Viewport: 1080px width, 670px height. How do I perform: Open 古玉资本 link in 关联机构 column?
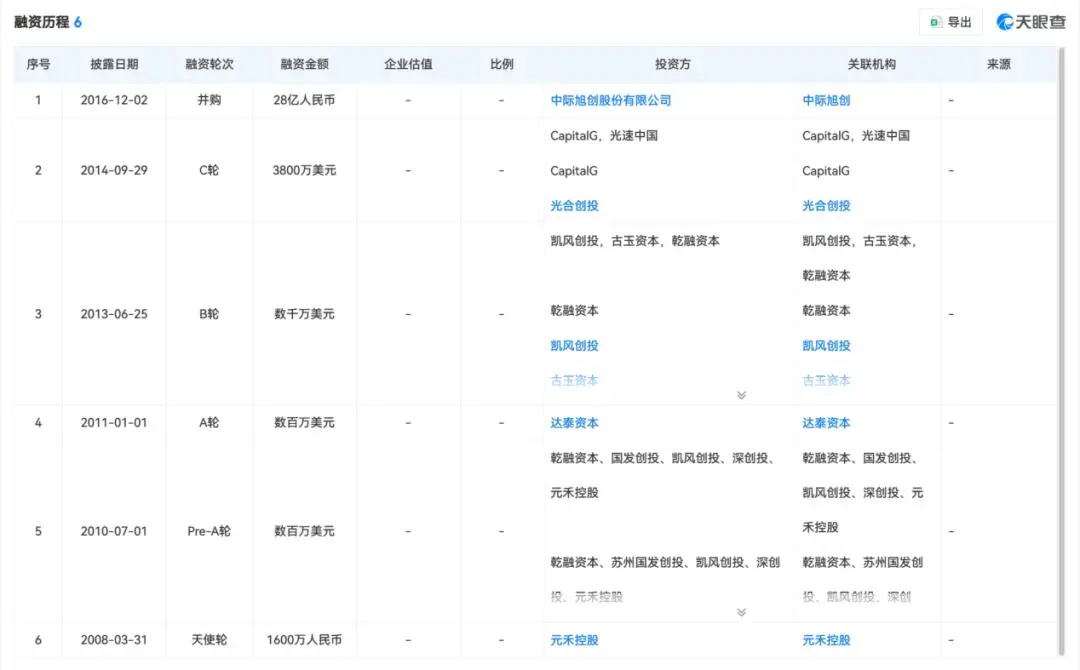(826, 380)
